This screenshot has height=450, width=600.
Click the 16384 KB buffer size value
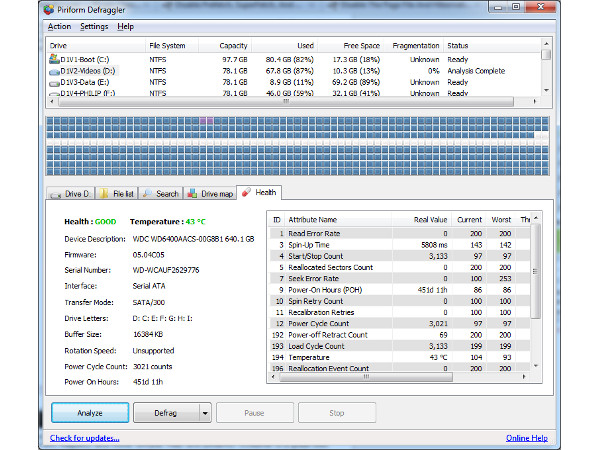(148, 334)
